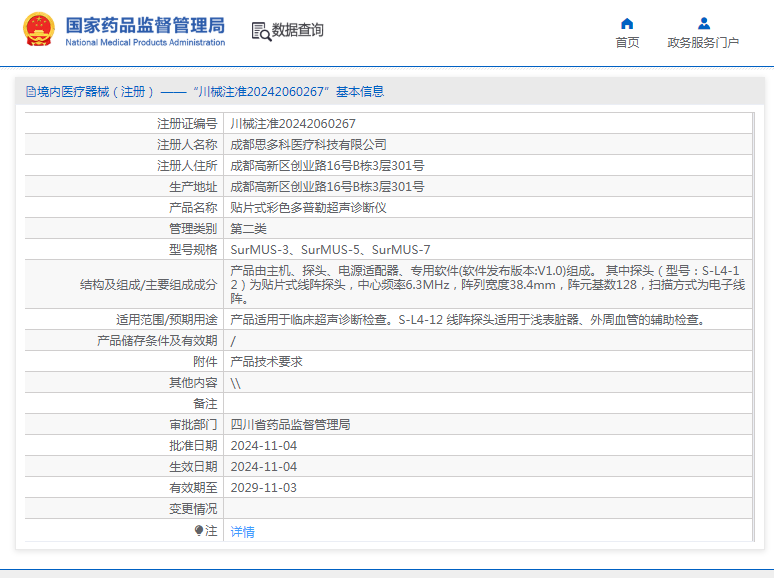This screenshot has height=578, width=774.
Task: Click the person icon above 政务服务门户
Action: 703,23
